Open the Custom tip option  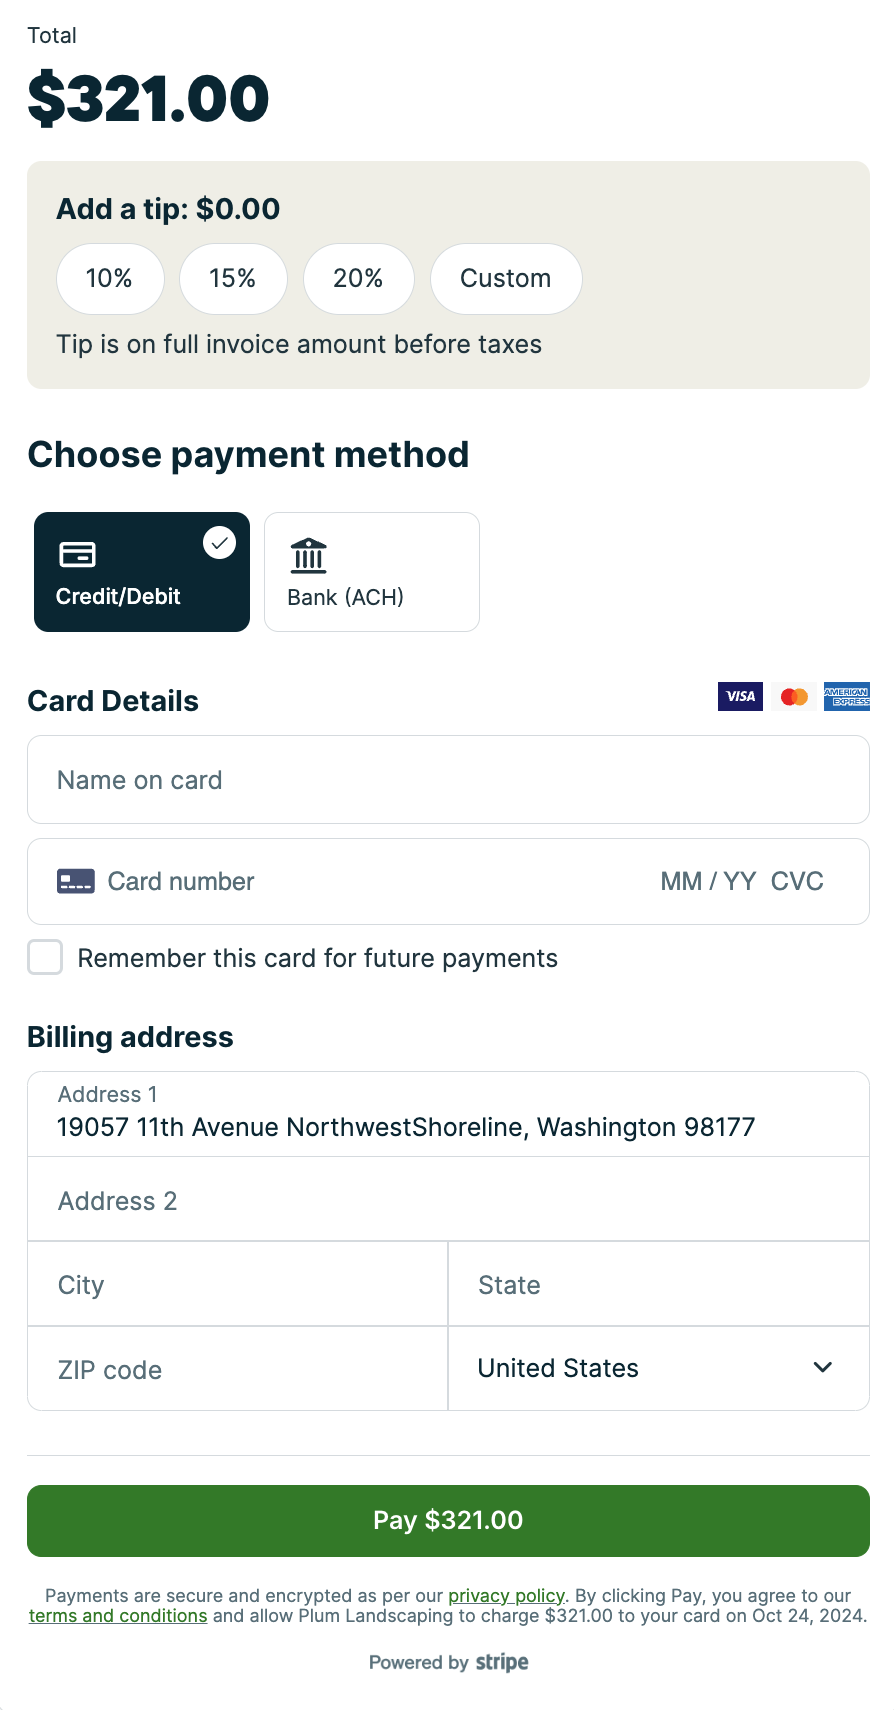tap(506, 278)
